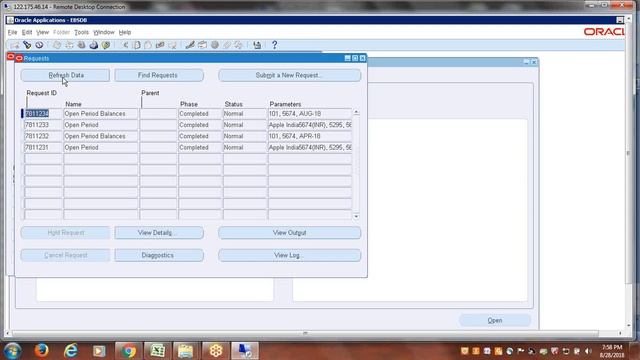Image resolution: width=640 pixels, height=360 pixels.
Task: Open Google Chrome from the taskbar
Action: tap(128, 351)
